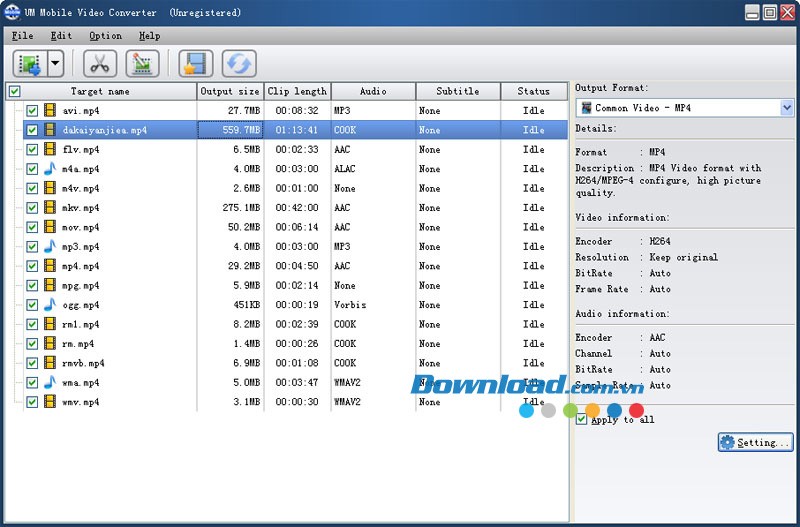The width and height of the screenshot is (800, 527).
Task: Click the 00:08:32 clip length cell
Action: pyautogui.click(x=297, y=111)
